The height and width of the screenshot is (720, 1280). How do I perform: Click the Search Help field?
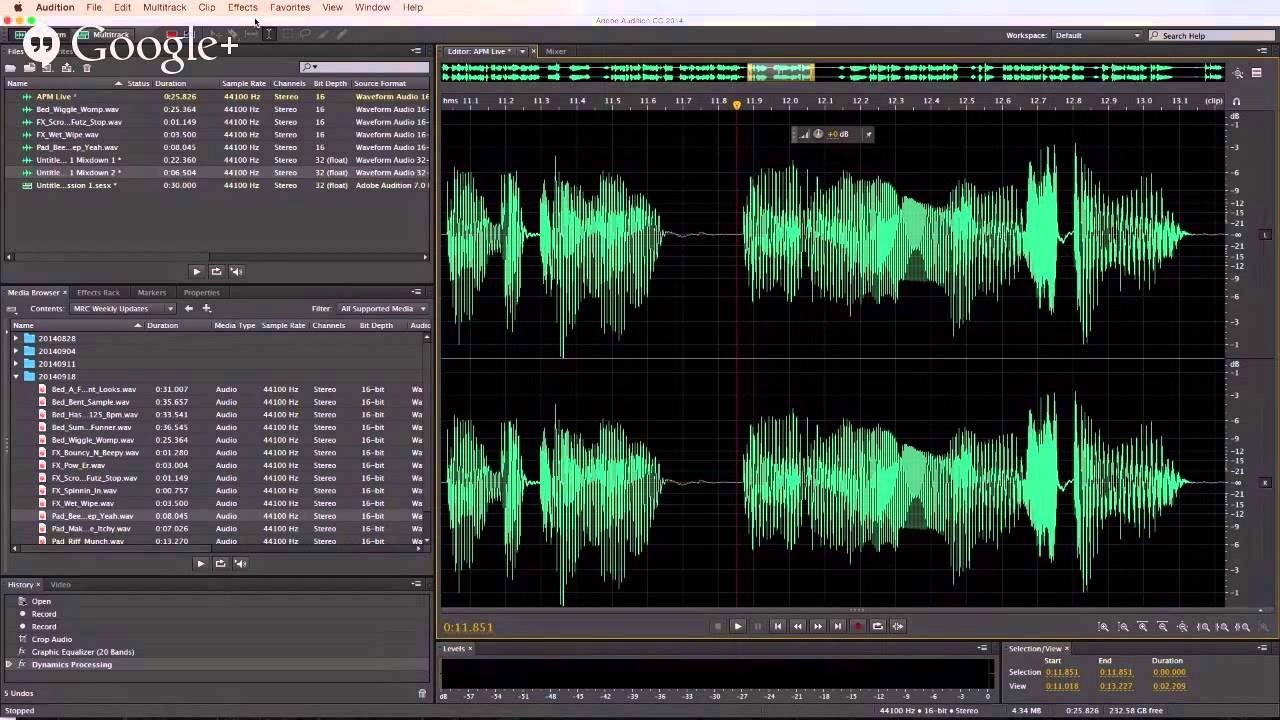[x=1210, y=35]
